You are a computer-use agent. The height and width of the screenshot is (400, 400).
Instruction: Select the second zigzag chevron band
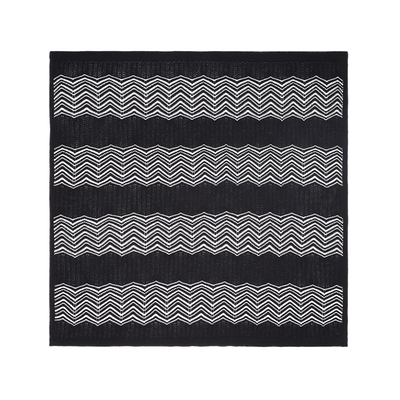click(x=198, y=166)
